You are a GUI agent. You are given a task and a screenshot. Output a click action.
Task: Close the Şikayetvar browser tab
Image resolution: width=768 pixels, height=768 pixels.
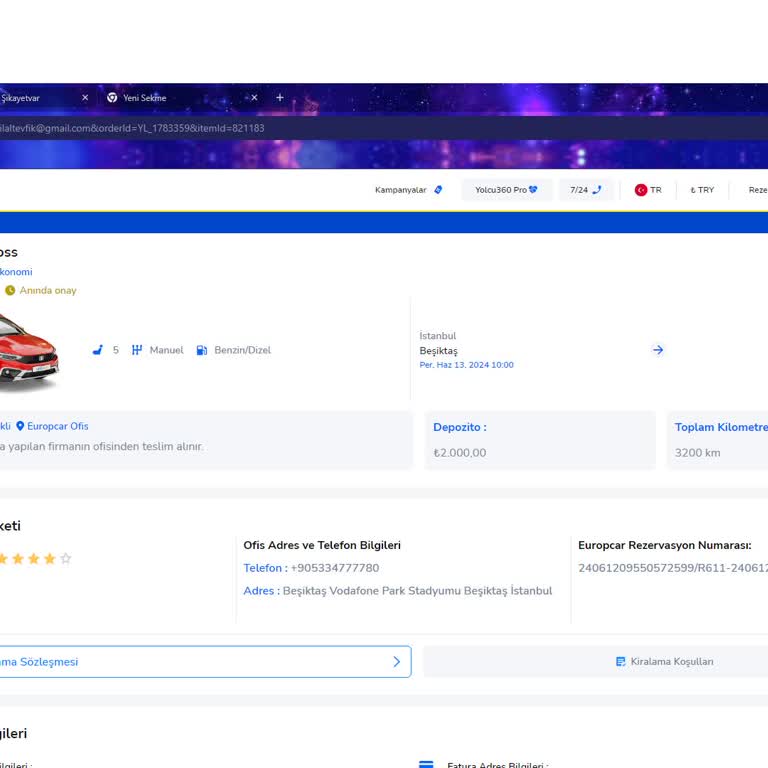pos(85,98)
